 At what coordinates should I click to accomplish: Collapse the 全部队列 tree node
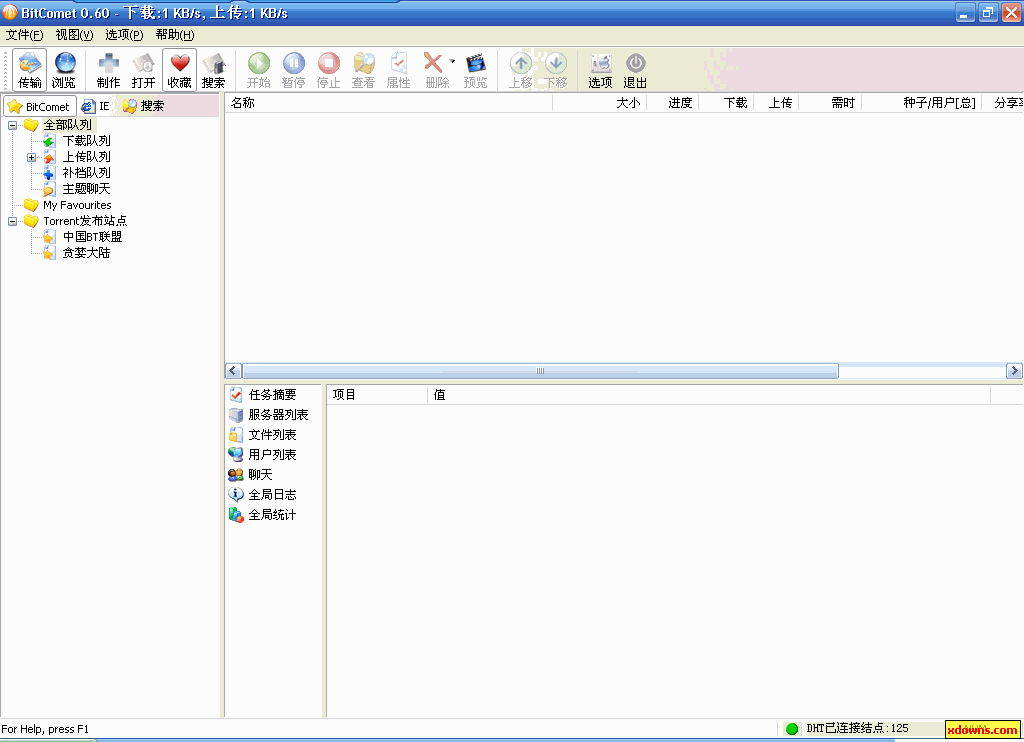(12, 125)
